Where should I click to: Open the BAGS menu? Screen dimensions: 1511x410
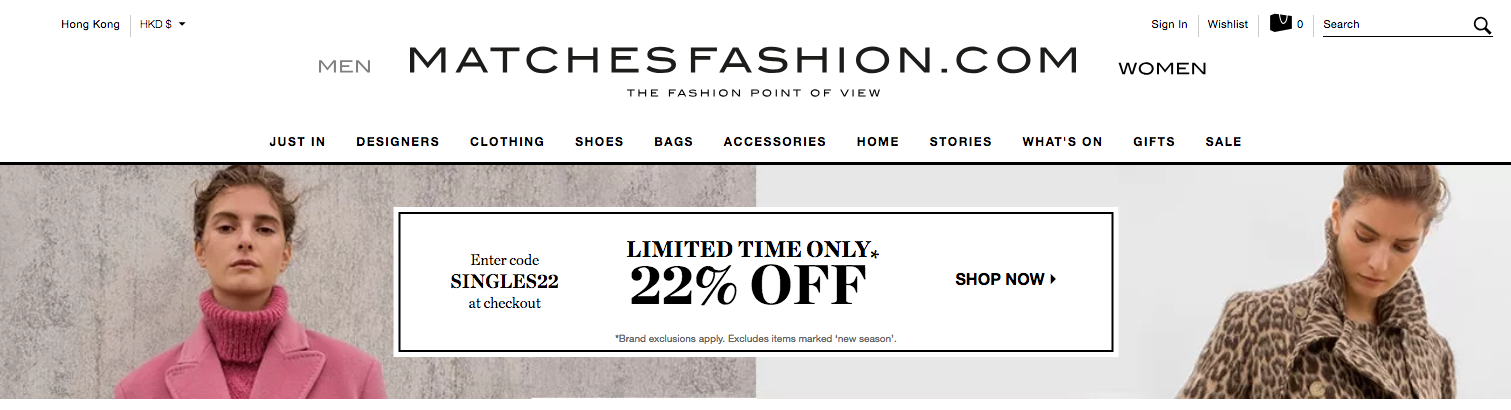[673, 141]
